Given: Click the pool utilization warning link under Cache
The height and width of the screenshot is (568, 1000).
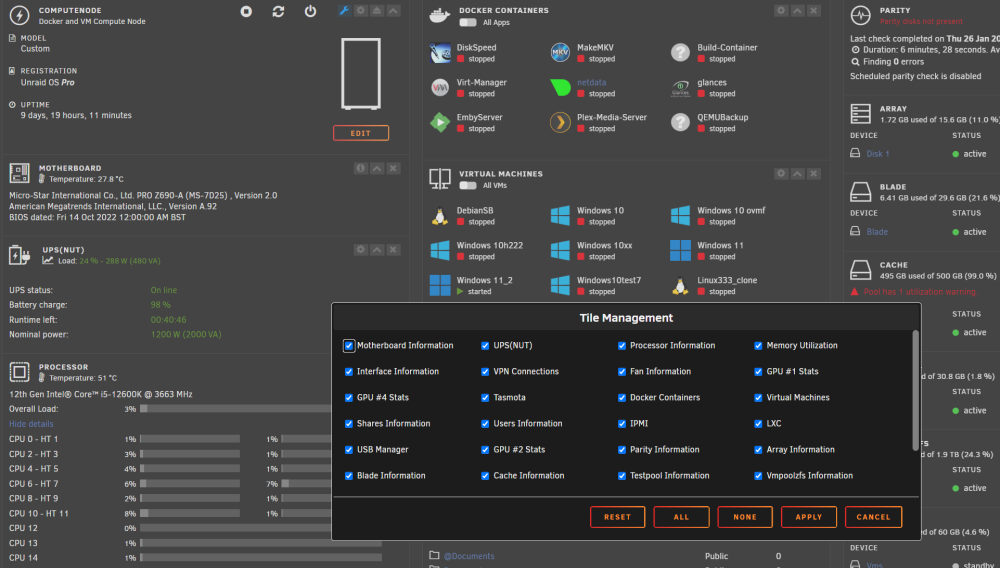Looking at the screenshot, I should [920, 292].
